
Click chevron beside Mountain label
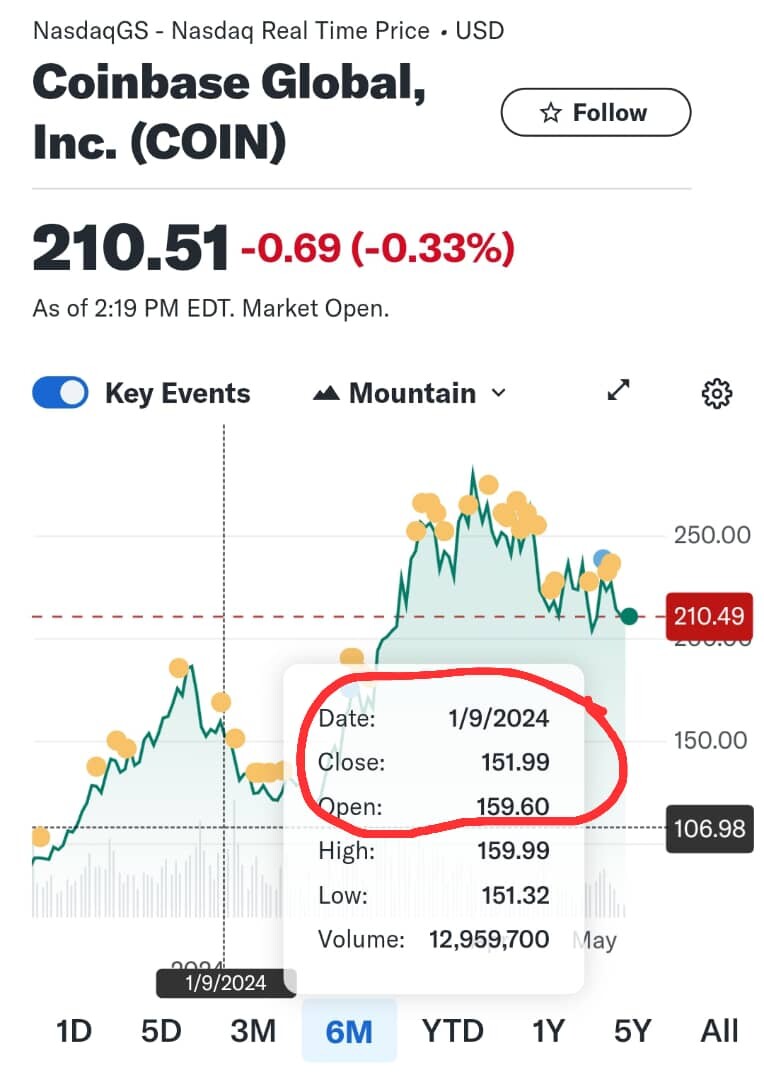click(498, 393)
